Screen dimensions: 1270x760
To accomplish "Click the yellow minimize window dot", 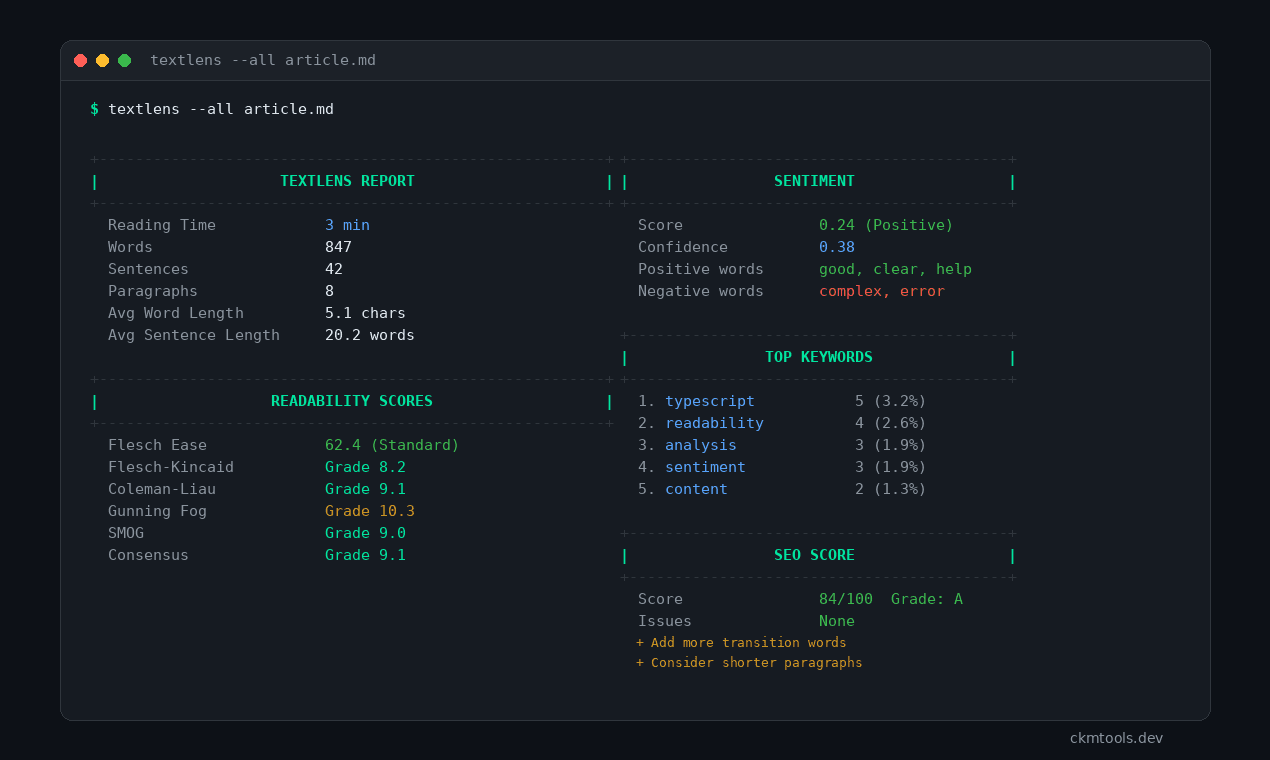I will [x=103, y=61].
